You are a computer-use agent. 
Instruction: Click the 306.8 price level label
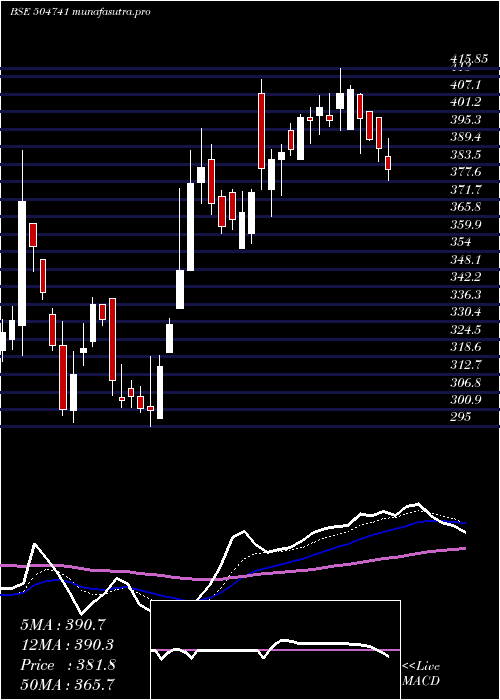coord(465,383)
